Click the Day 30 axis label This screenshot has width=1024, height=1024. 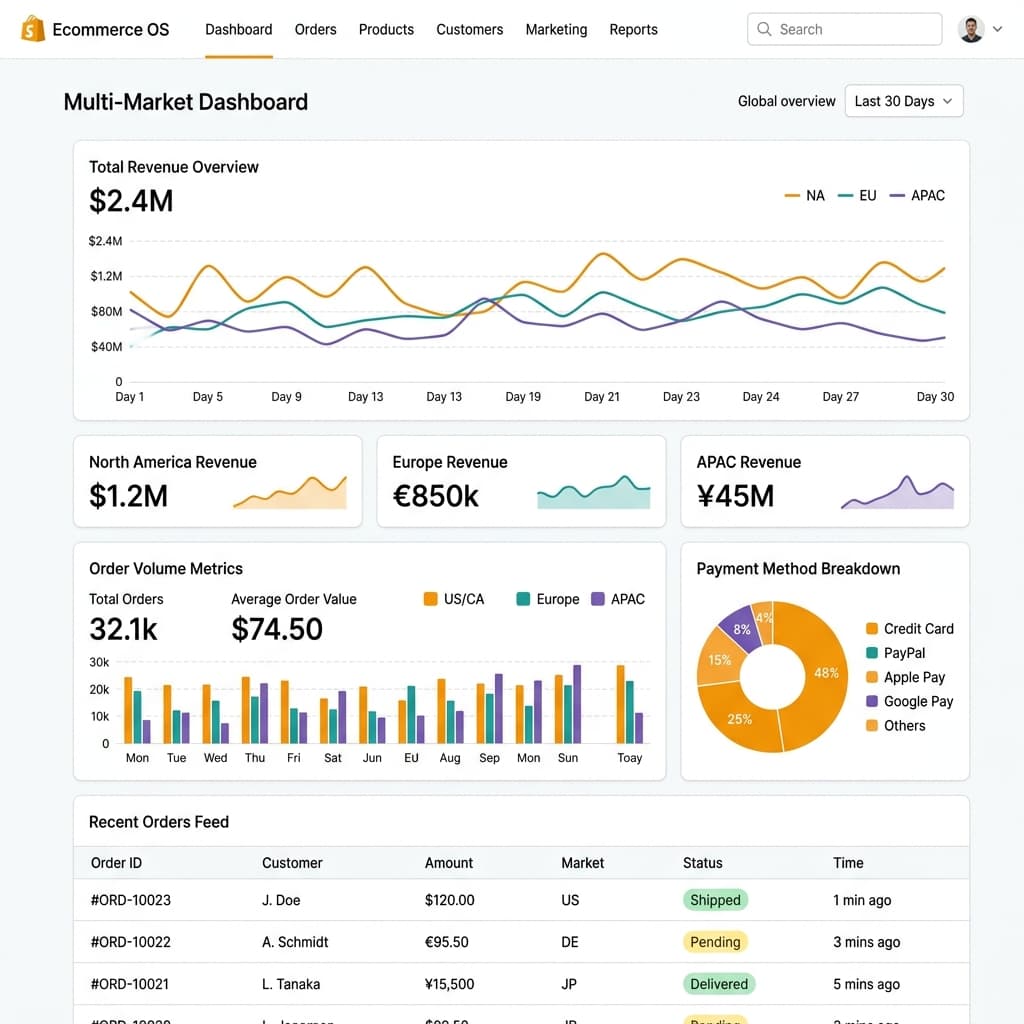935,396
